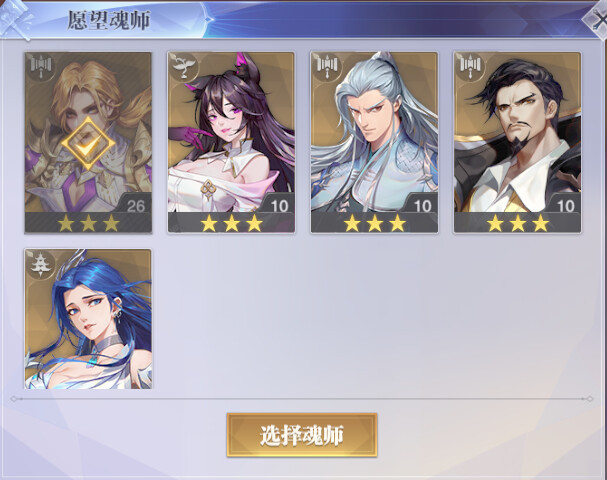Viewport: 607px width, 480px height.
Task: Select the blue-haired woman card
Action: click(88, 319)
